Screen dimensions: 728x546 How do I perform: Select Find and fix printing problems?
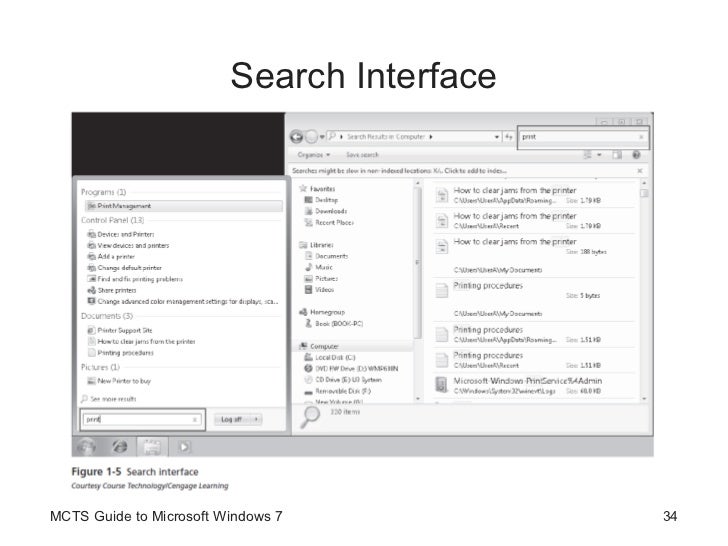click(x=135, y=279)
